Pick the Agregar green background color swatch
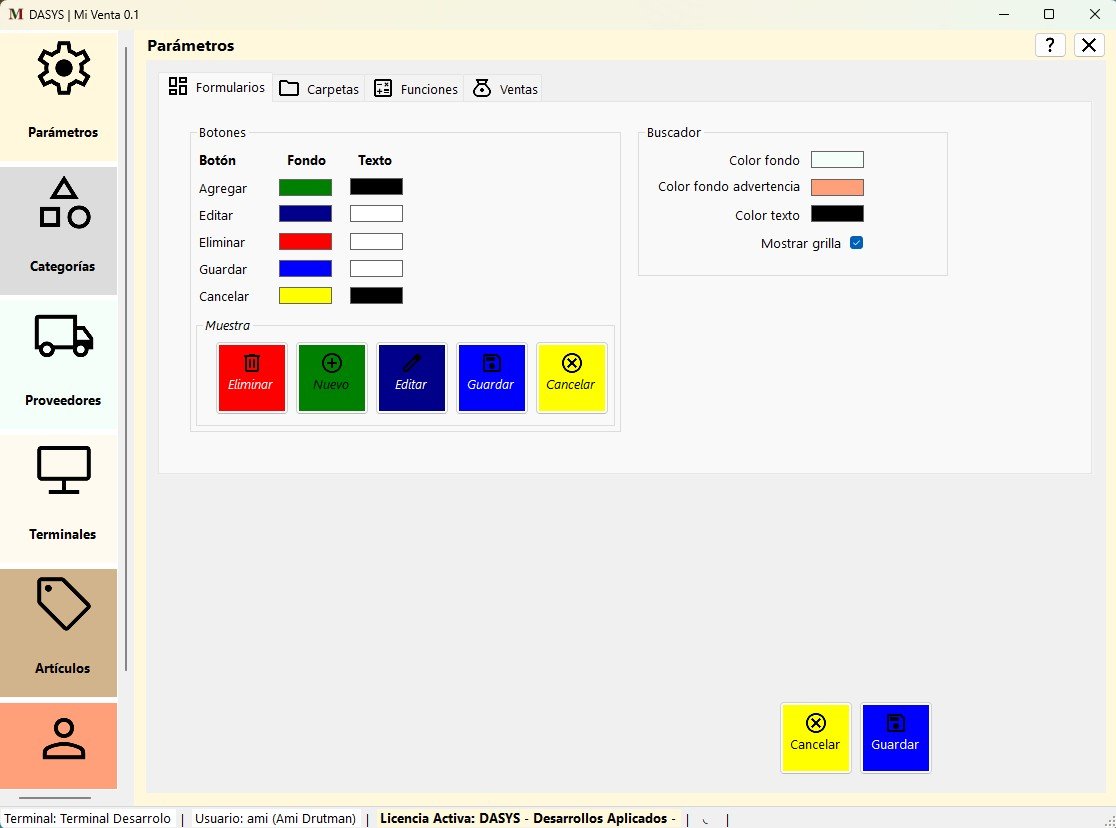Image resolution: width=1116 pixels, height=828 pixels. click(x=305, y=188)
